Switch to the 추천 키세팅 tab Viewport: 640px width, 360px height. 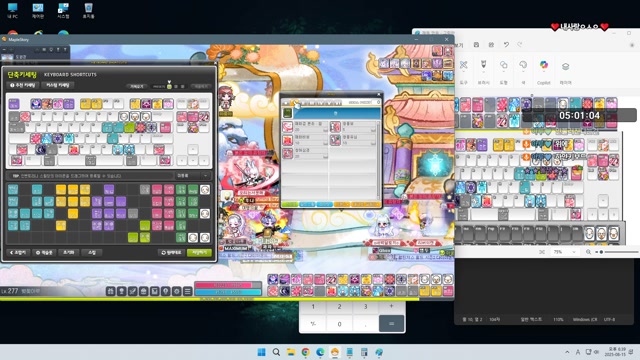click(x=23, y=85)
